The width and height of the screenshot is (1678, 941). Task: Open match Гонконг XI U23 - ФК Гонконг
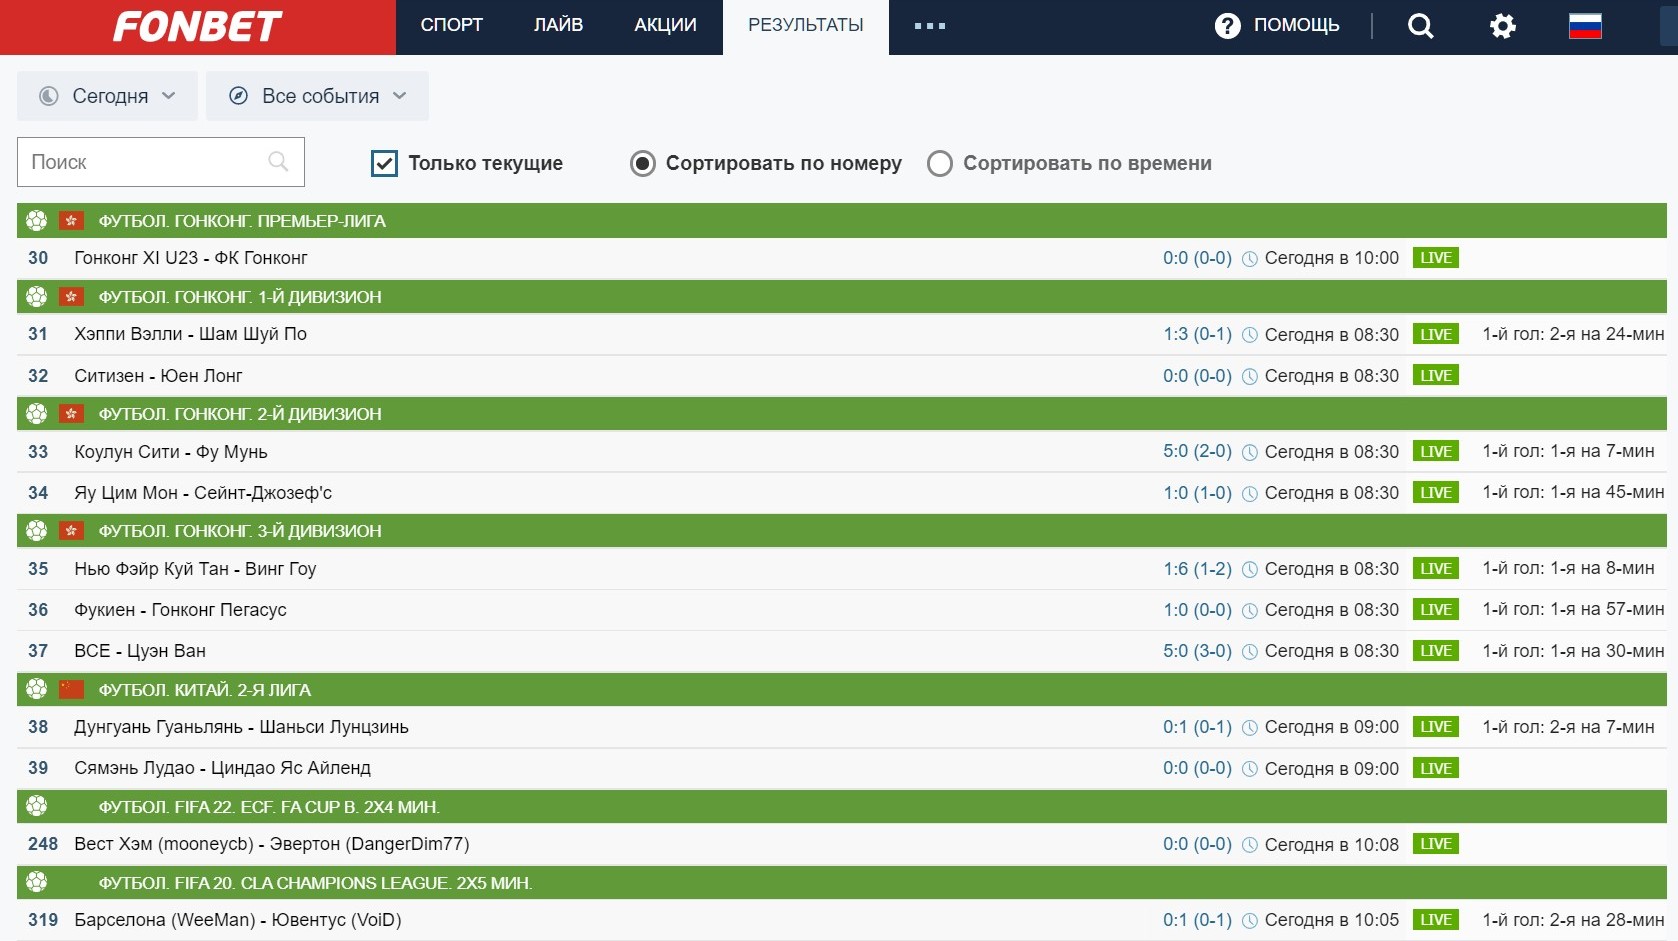(x=191, y=258)
